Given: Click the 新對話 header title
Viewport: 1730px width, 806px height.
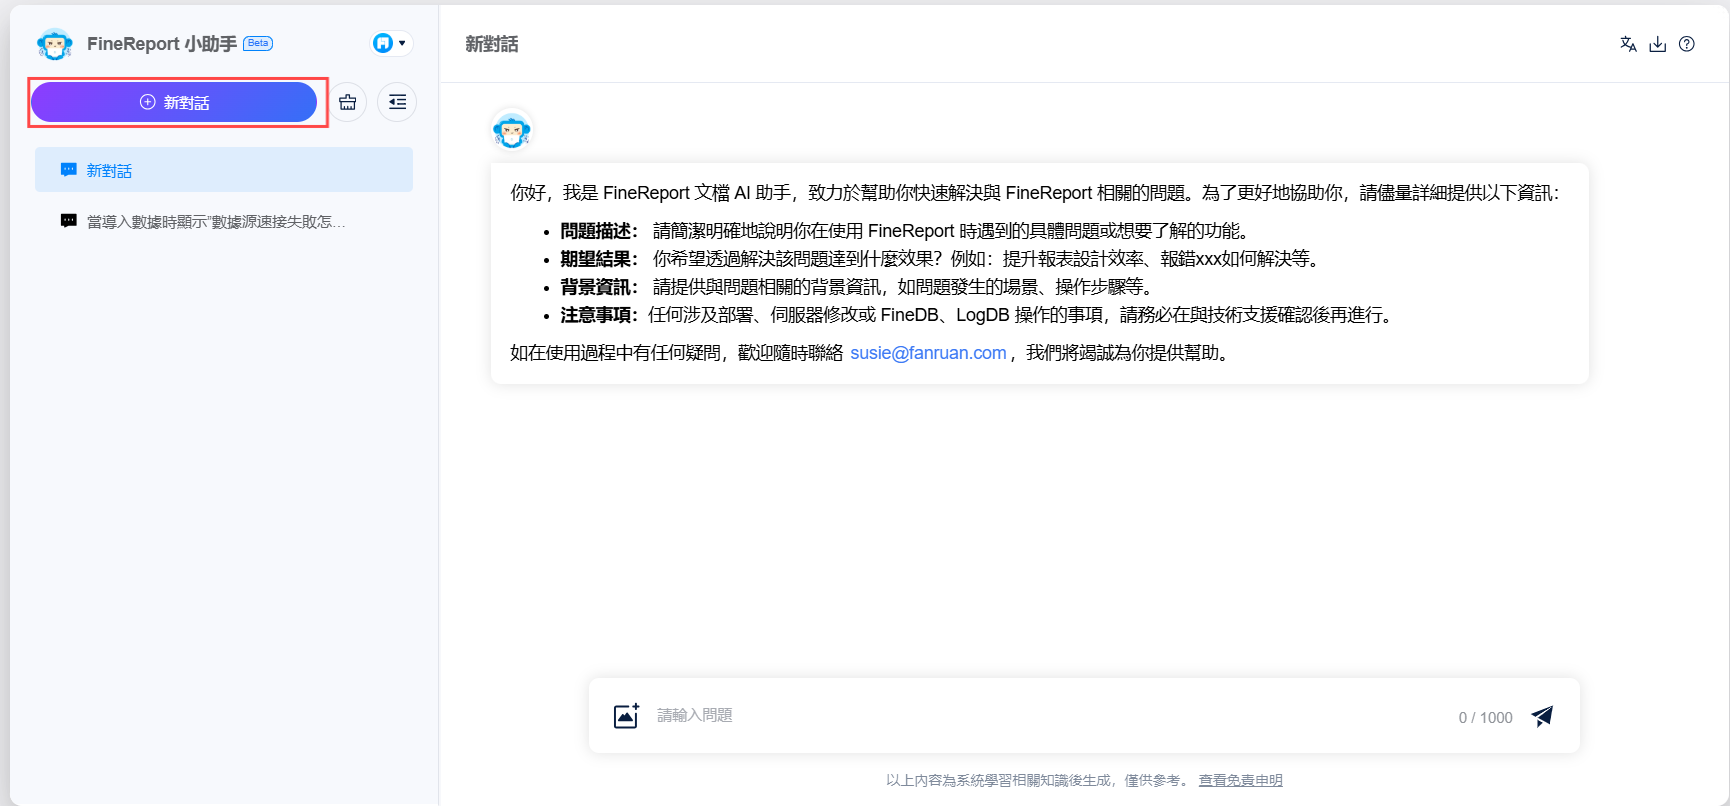Looking at the screenshot, I should pyautogui.click(x=492, y=44).
